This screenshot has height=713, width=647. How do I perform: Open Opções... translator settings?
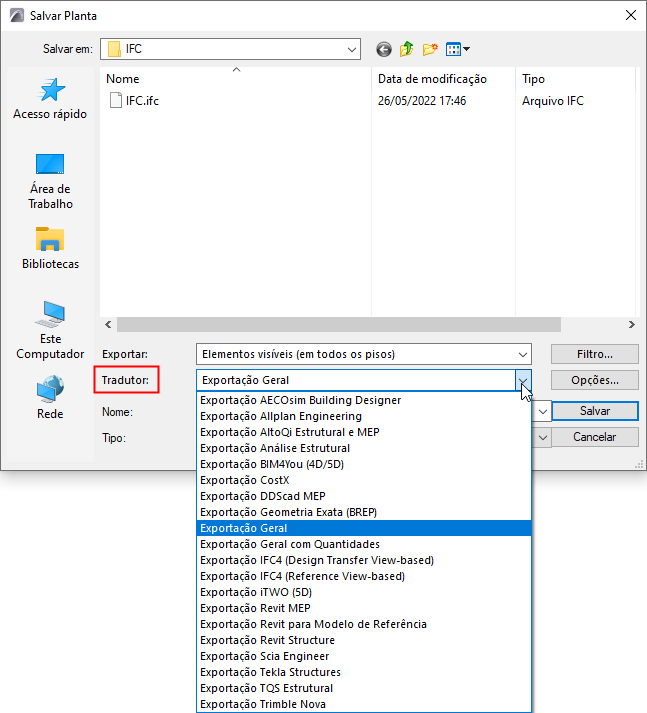point(595,380)
